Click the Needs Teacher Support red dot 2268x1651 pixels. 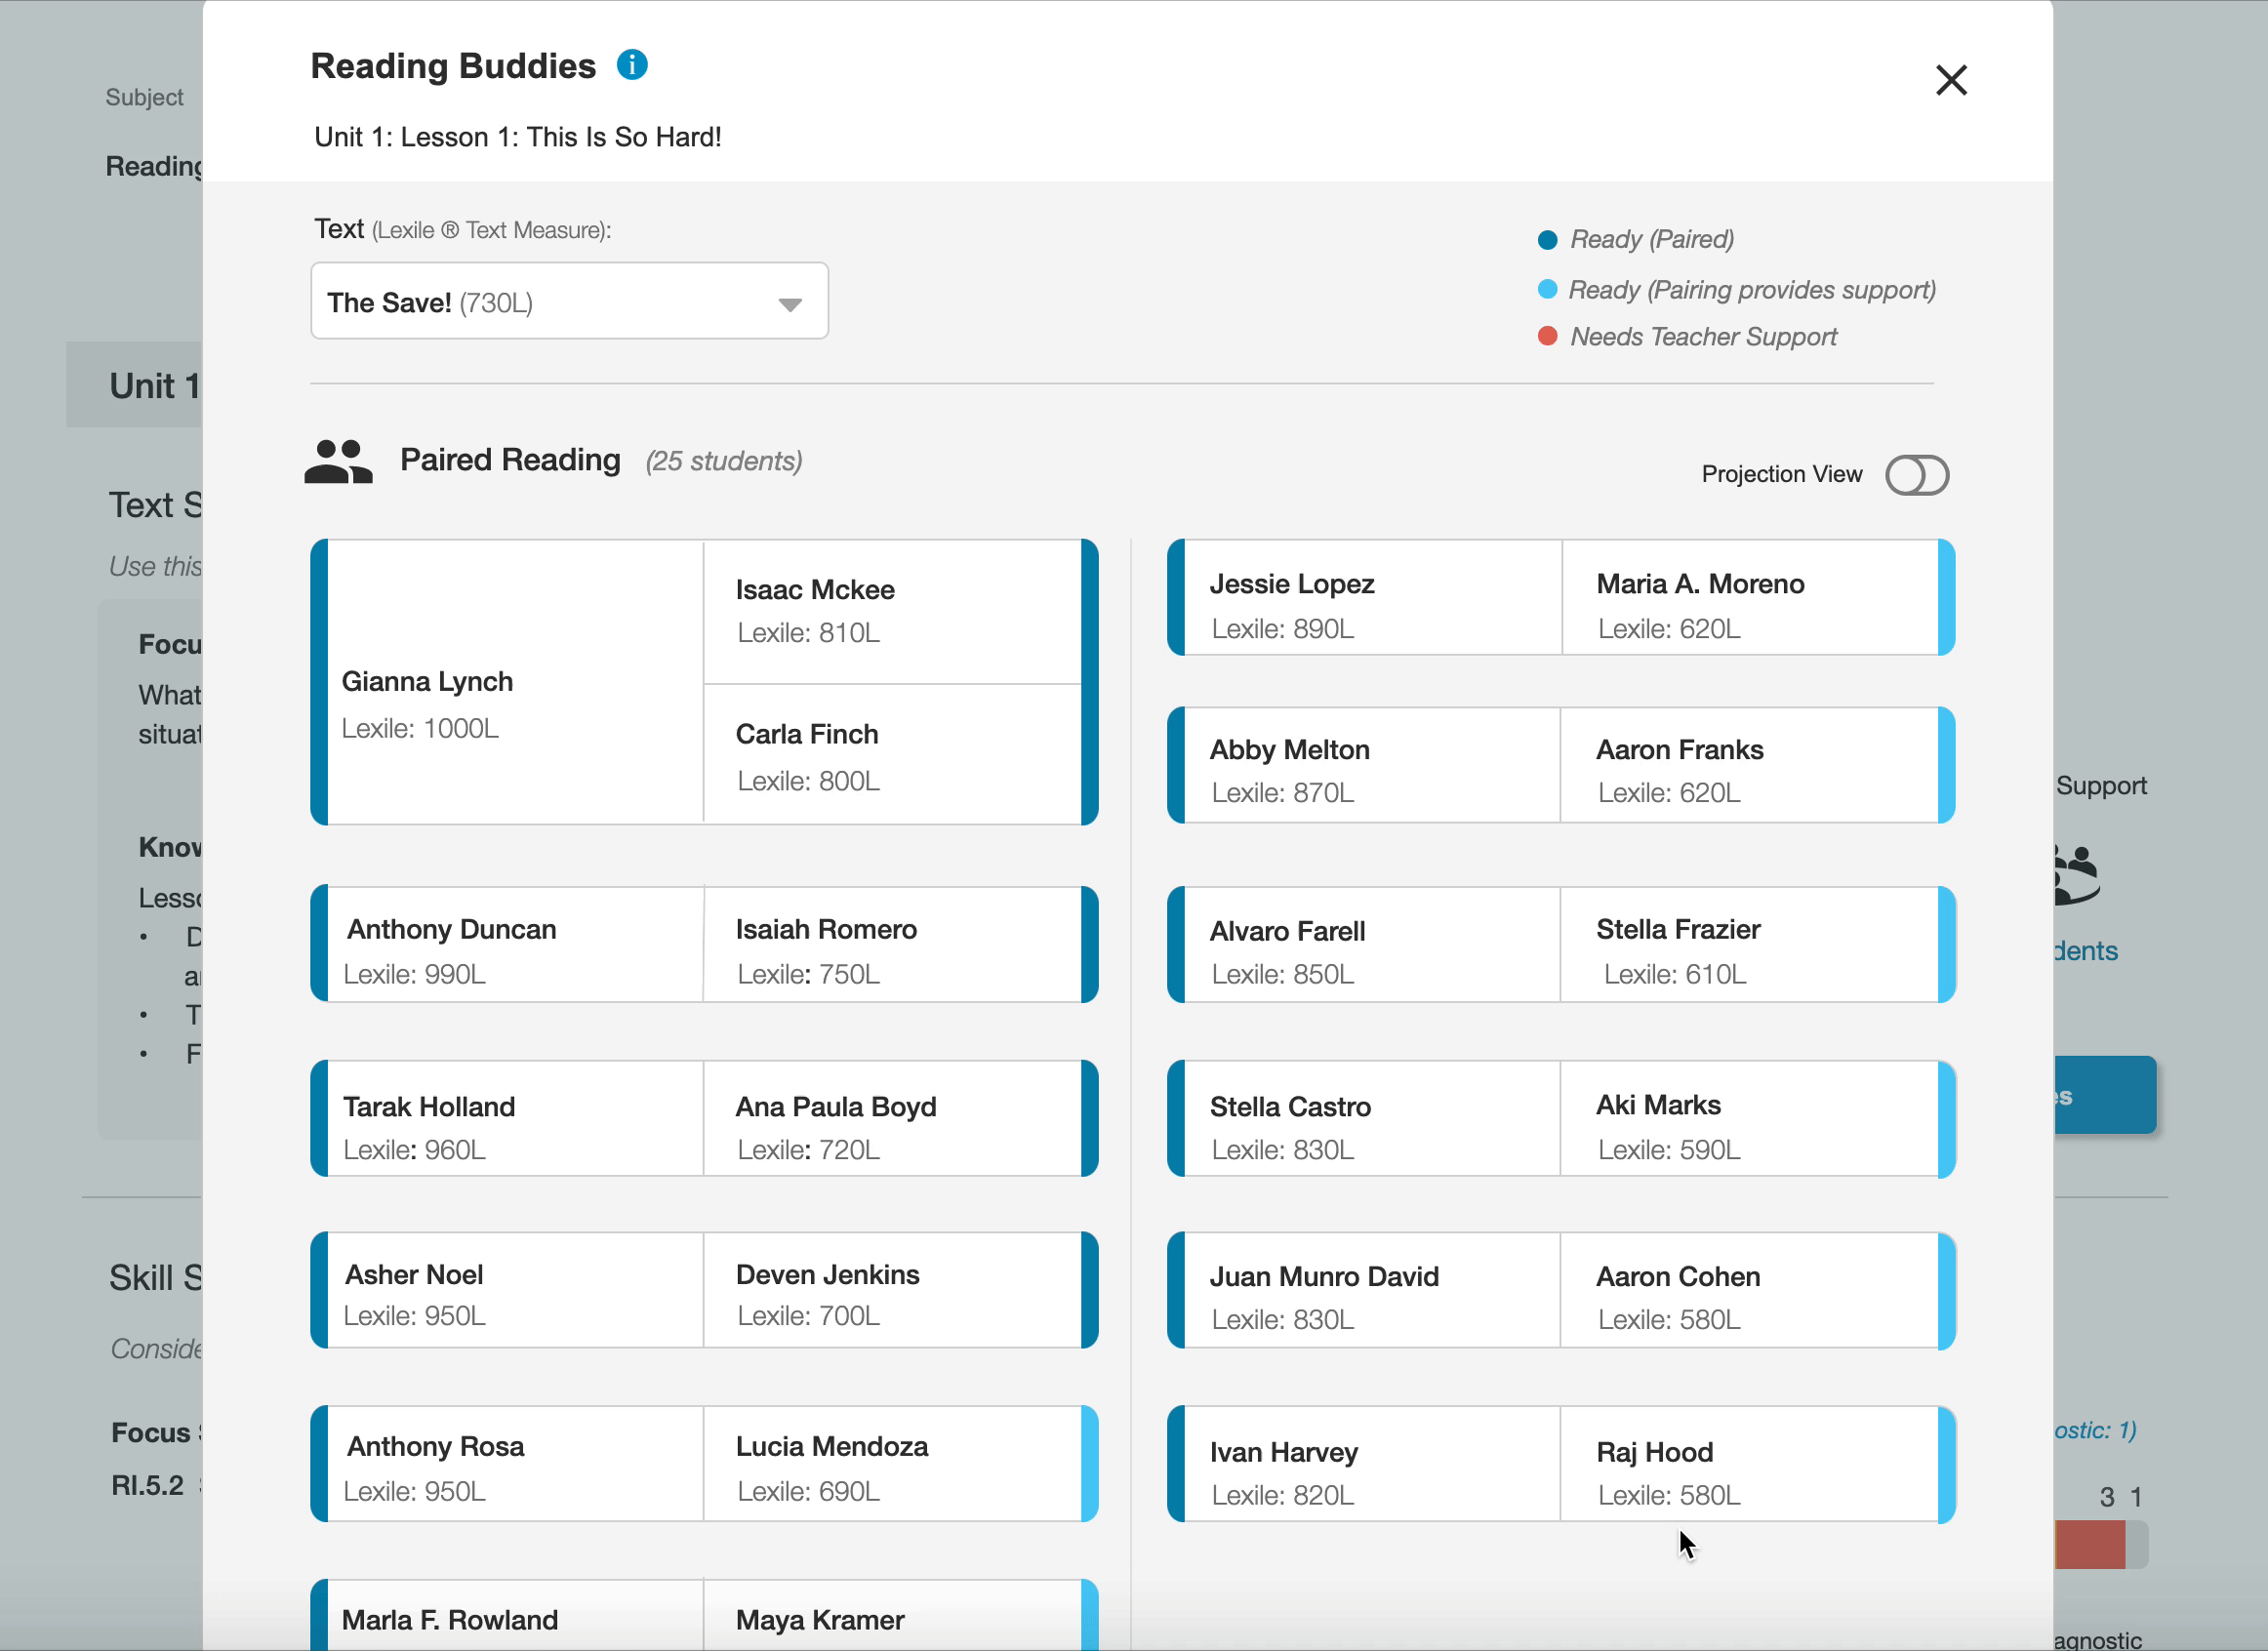coord(1547,337)
